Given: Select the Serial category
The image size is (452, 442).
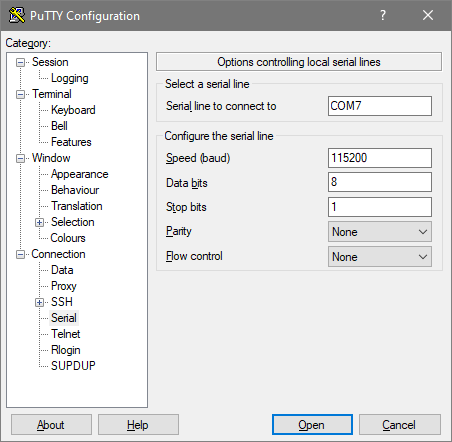Looking at the screenshot, I should (x=64, y=318).
